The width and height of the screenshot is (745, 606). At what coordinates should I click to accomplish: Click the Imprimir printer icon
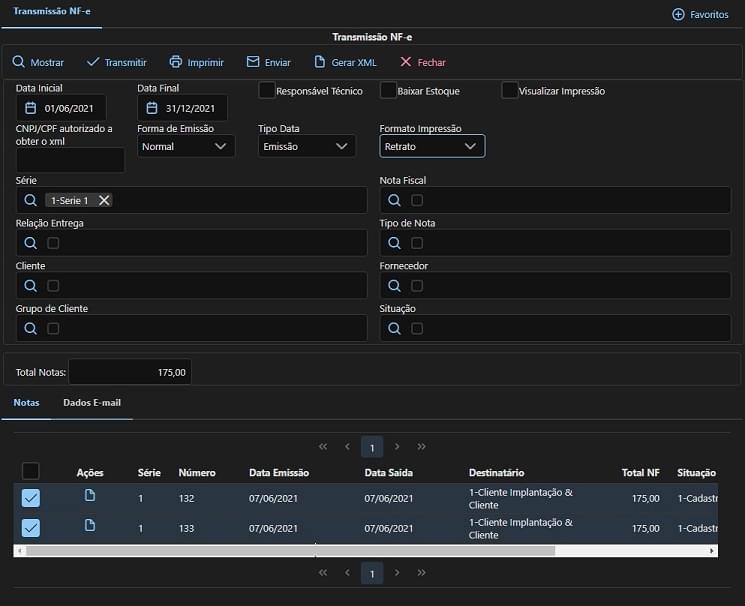176,62
